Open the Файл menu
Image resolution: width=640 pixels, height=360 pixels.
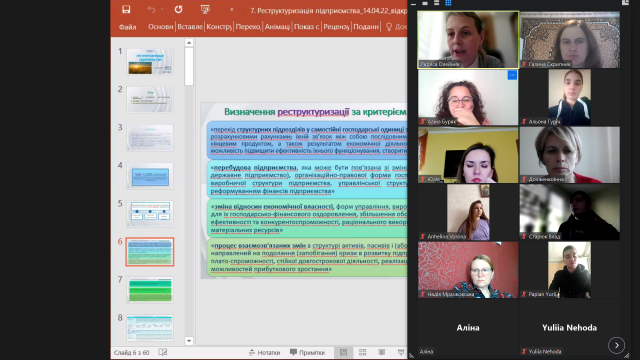[x=127, y=27]
